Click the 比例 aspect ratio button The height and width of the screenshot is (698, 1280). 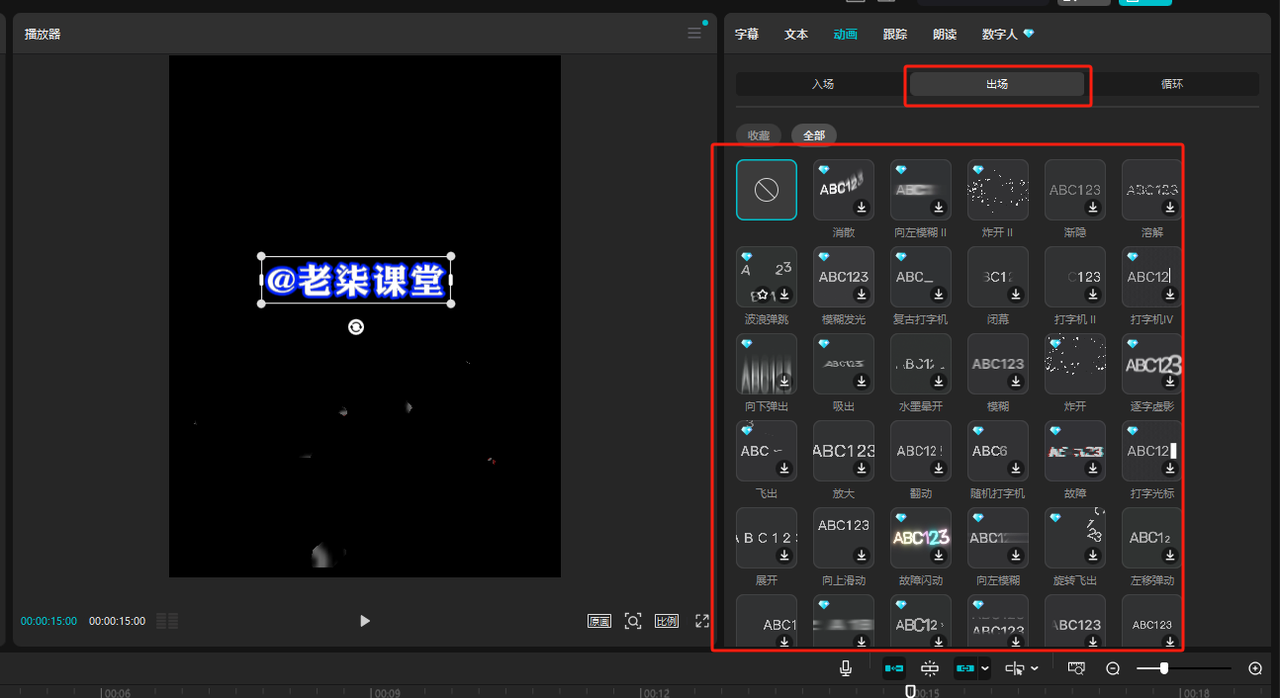click(667, 621)
